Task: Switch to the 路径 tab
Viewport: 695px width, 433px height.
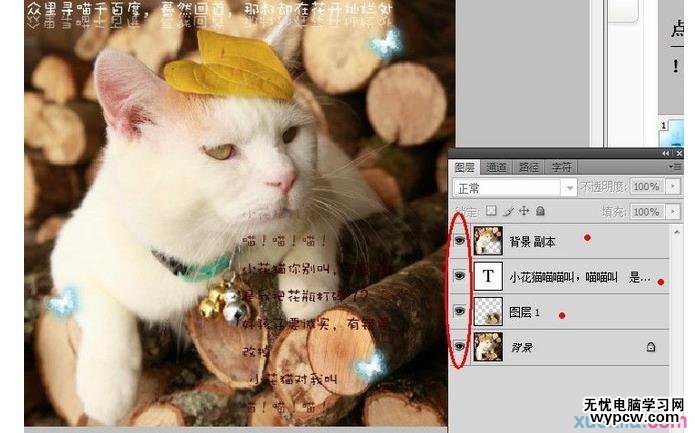Action: pyautogui.click(x=528, y=168)
